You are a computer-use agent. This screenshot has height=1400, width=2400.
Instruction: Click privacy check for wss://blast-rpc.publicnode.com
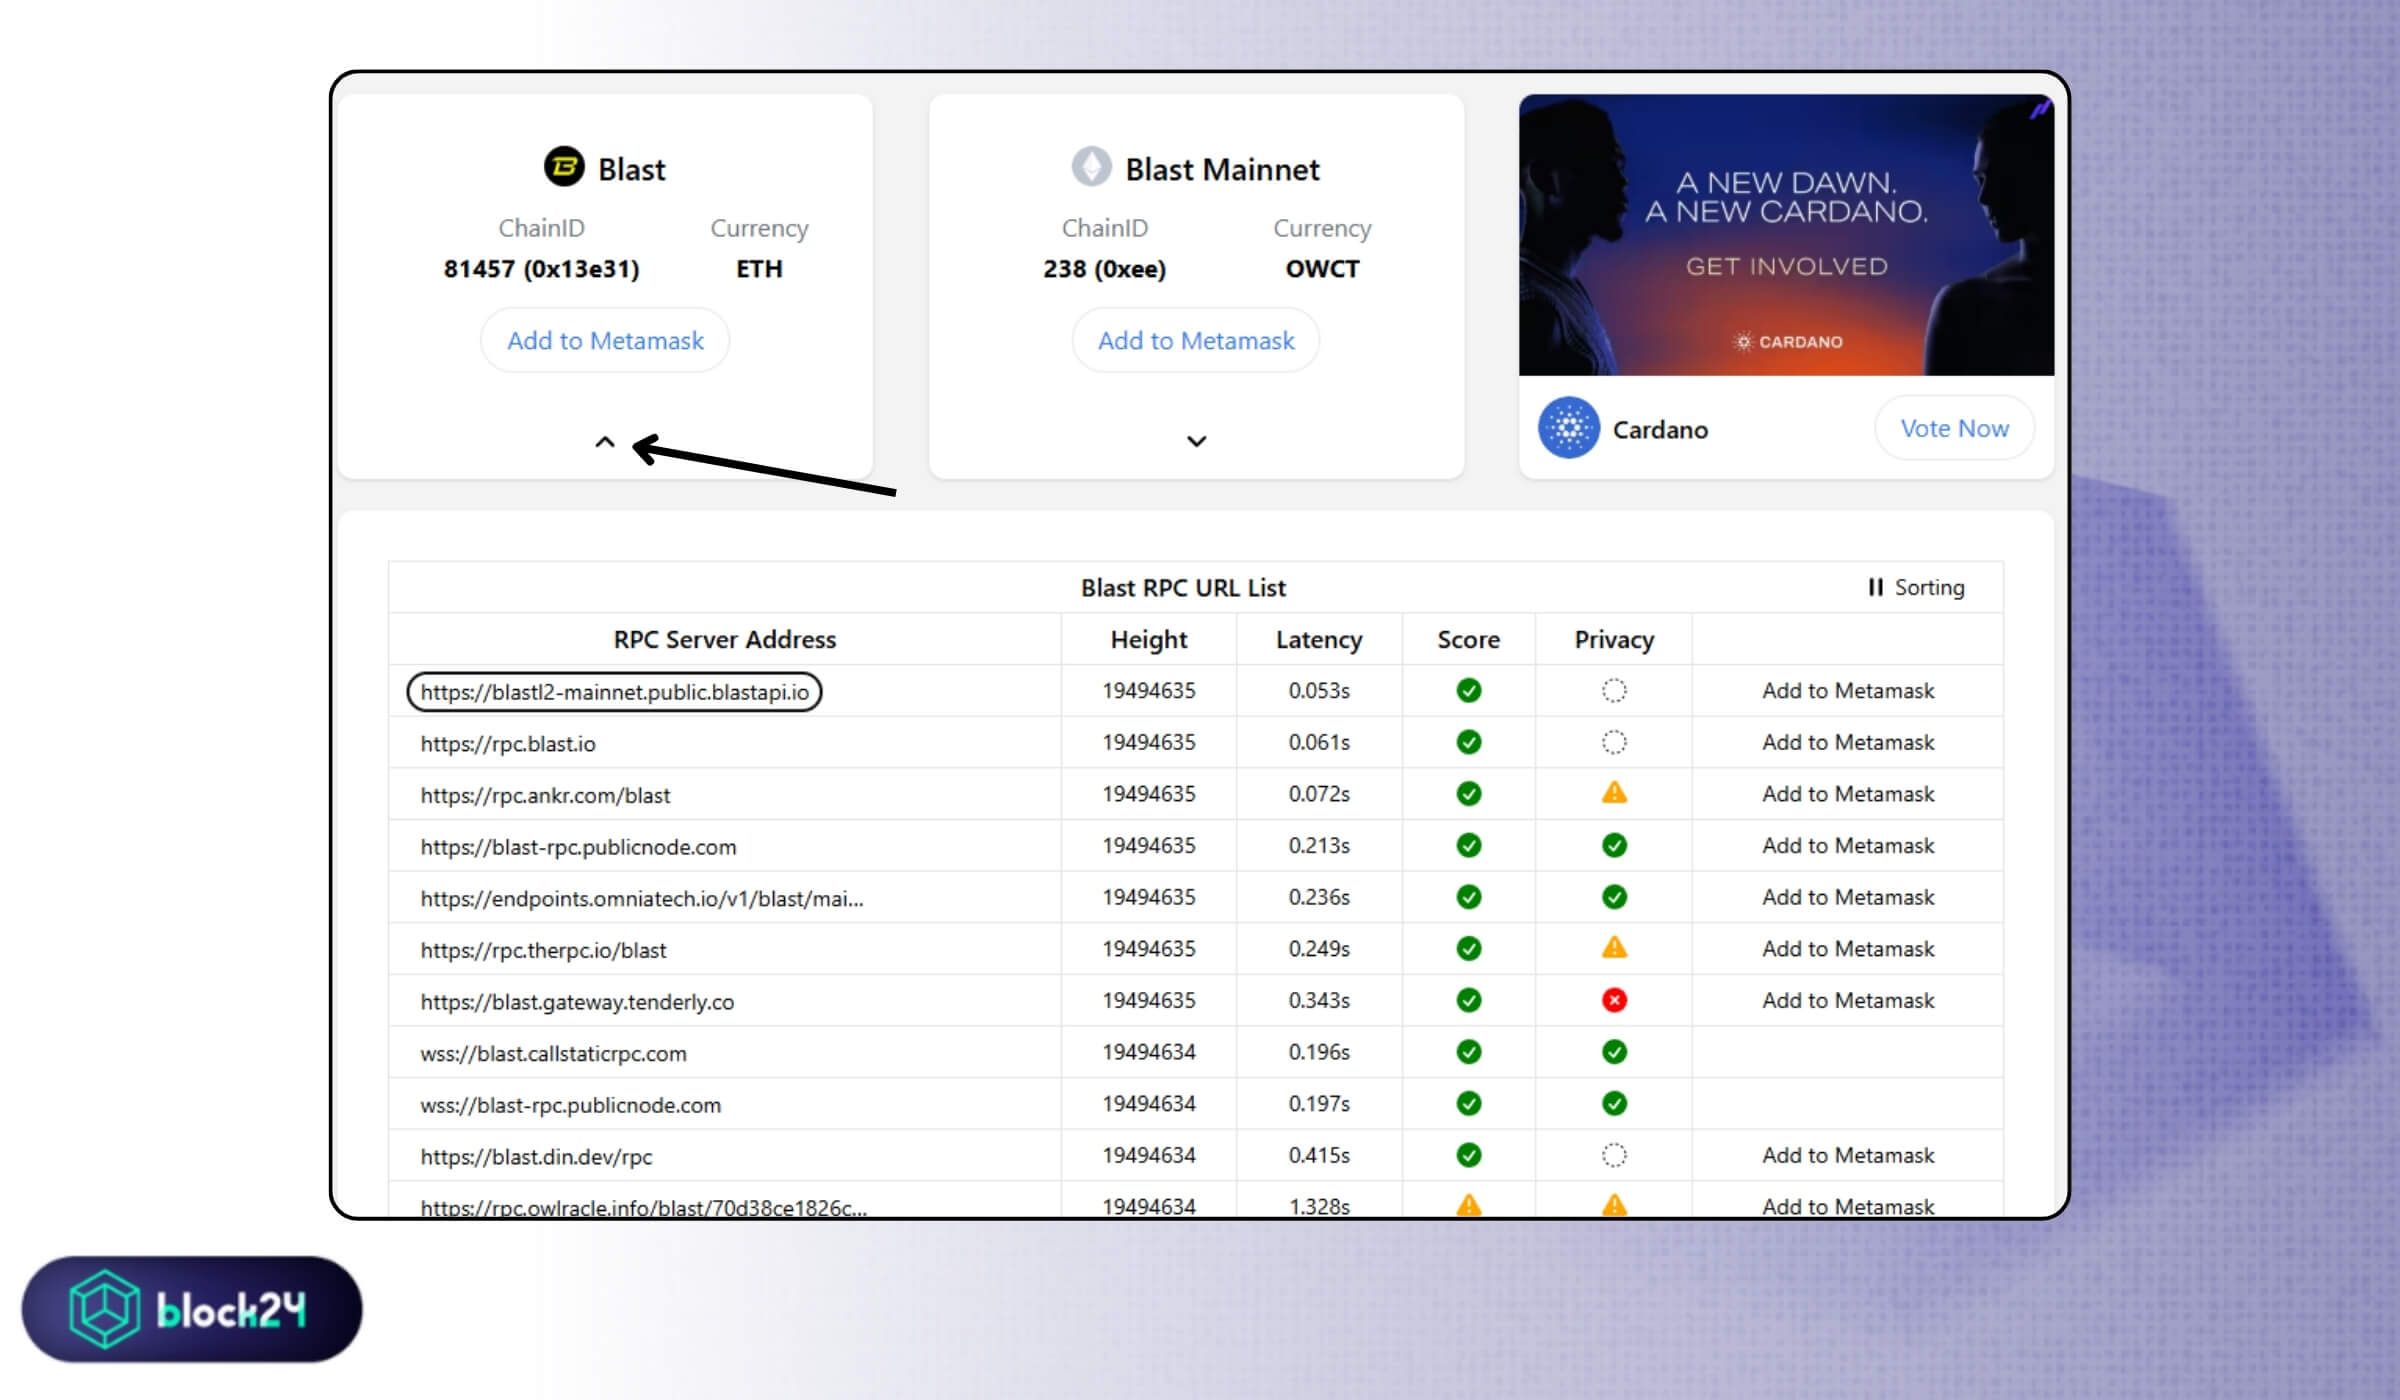pos(1614,1103)
